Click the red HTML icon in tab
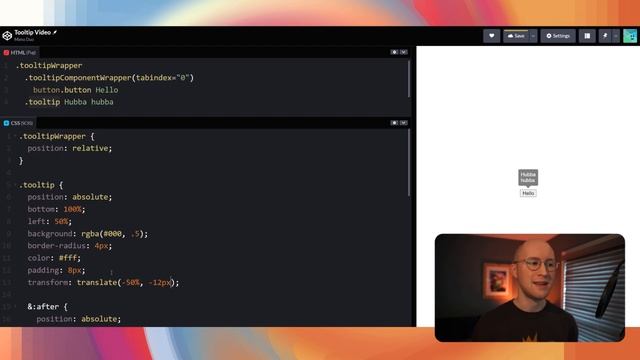 6,53
